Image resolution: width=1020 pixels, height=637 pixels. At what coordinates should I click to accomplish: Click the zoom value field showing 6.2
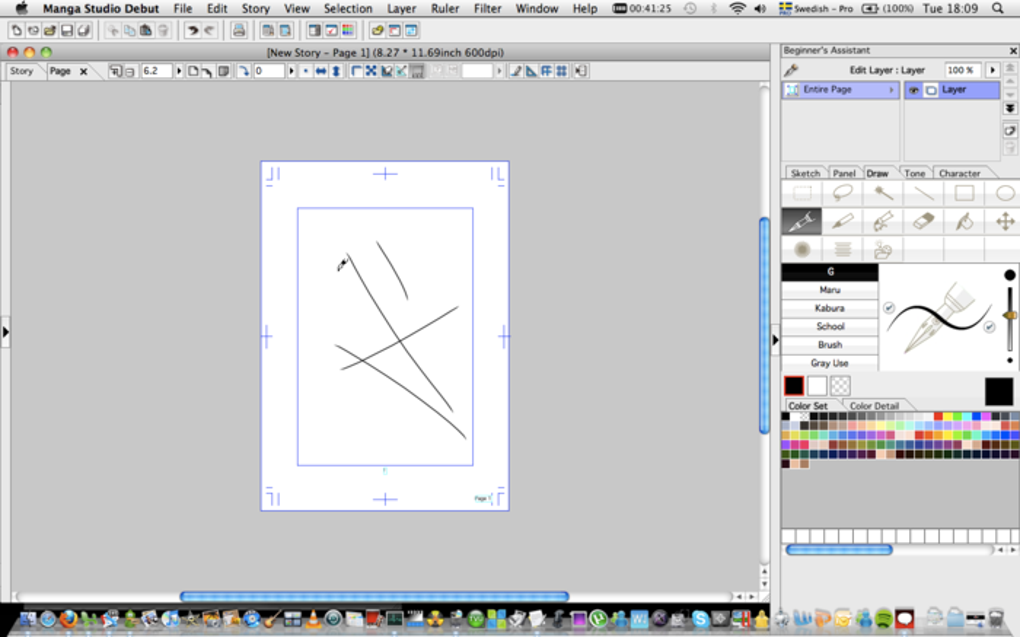pyautogui.click(x=157, y=71)
